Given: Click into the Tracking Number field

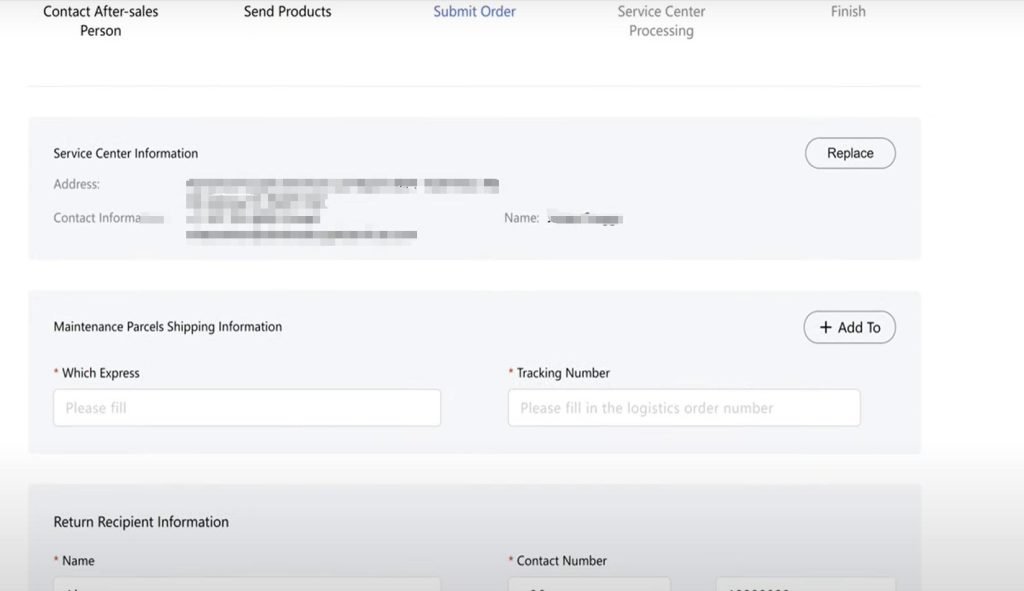Looking at the screenshot, I should [684, 408].
